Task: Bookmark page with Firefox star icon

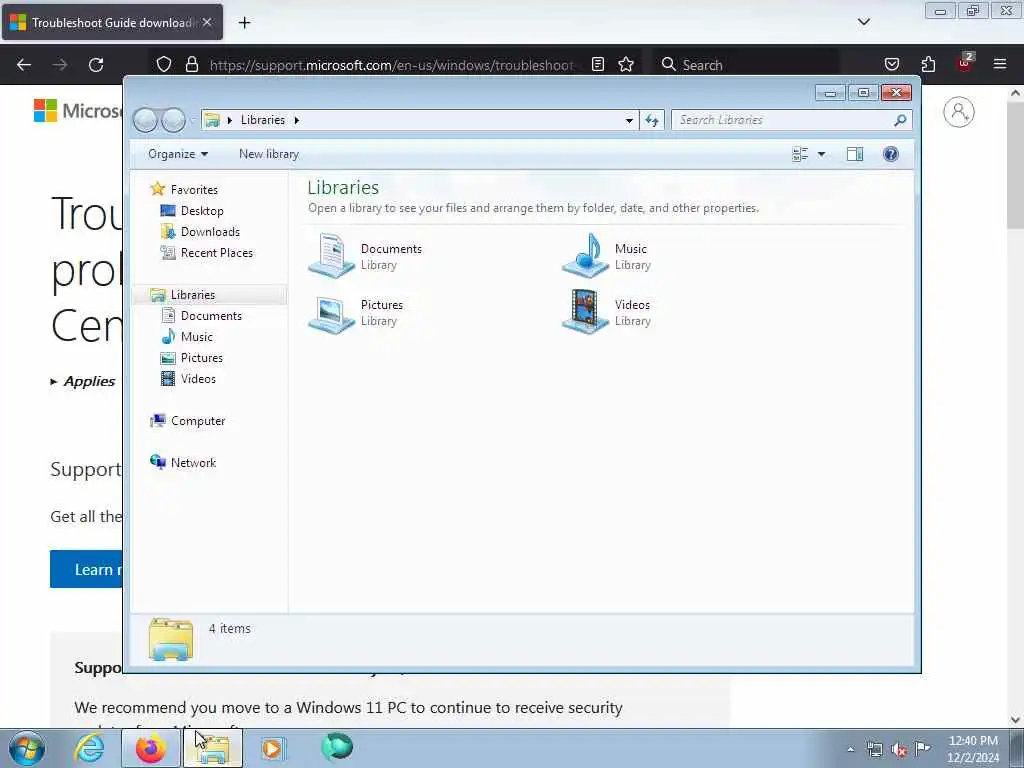Action: click(x=626, y=65)
